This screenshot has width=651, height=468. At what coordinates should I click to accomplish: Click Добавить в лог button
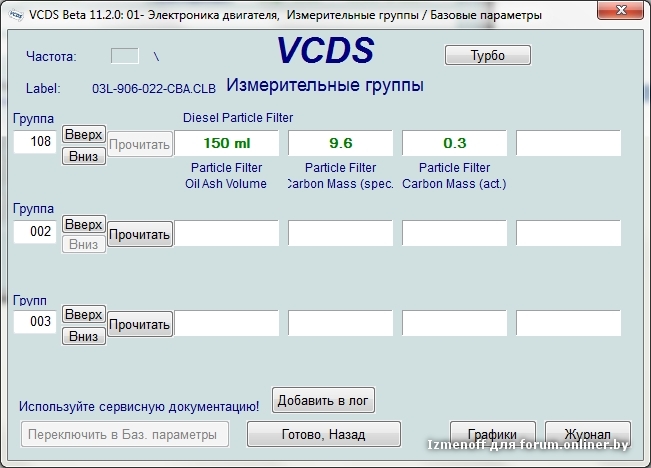tap(323, 400)
